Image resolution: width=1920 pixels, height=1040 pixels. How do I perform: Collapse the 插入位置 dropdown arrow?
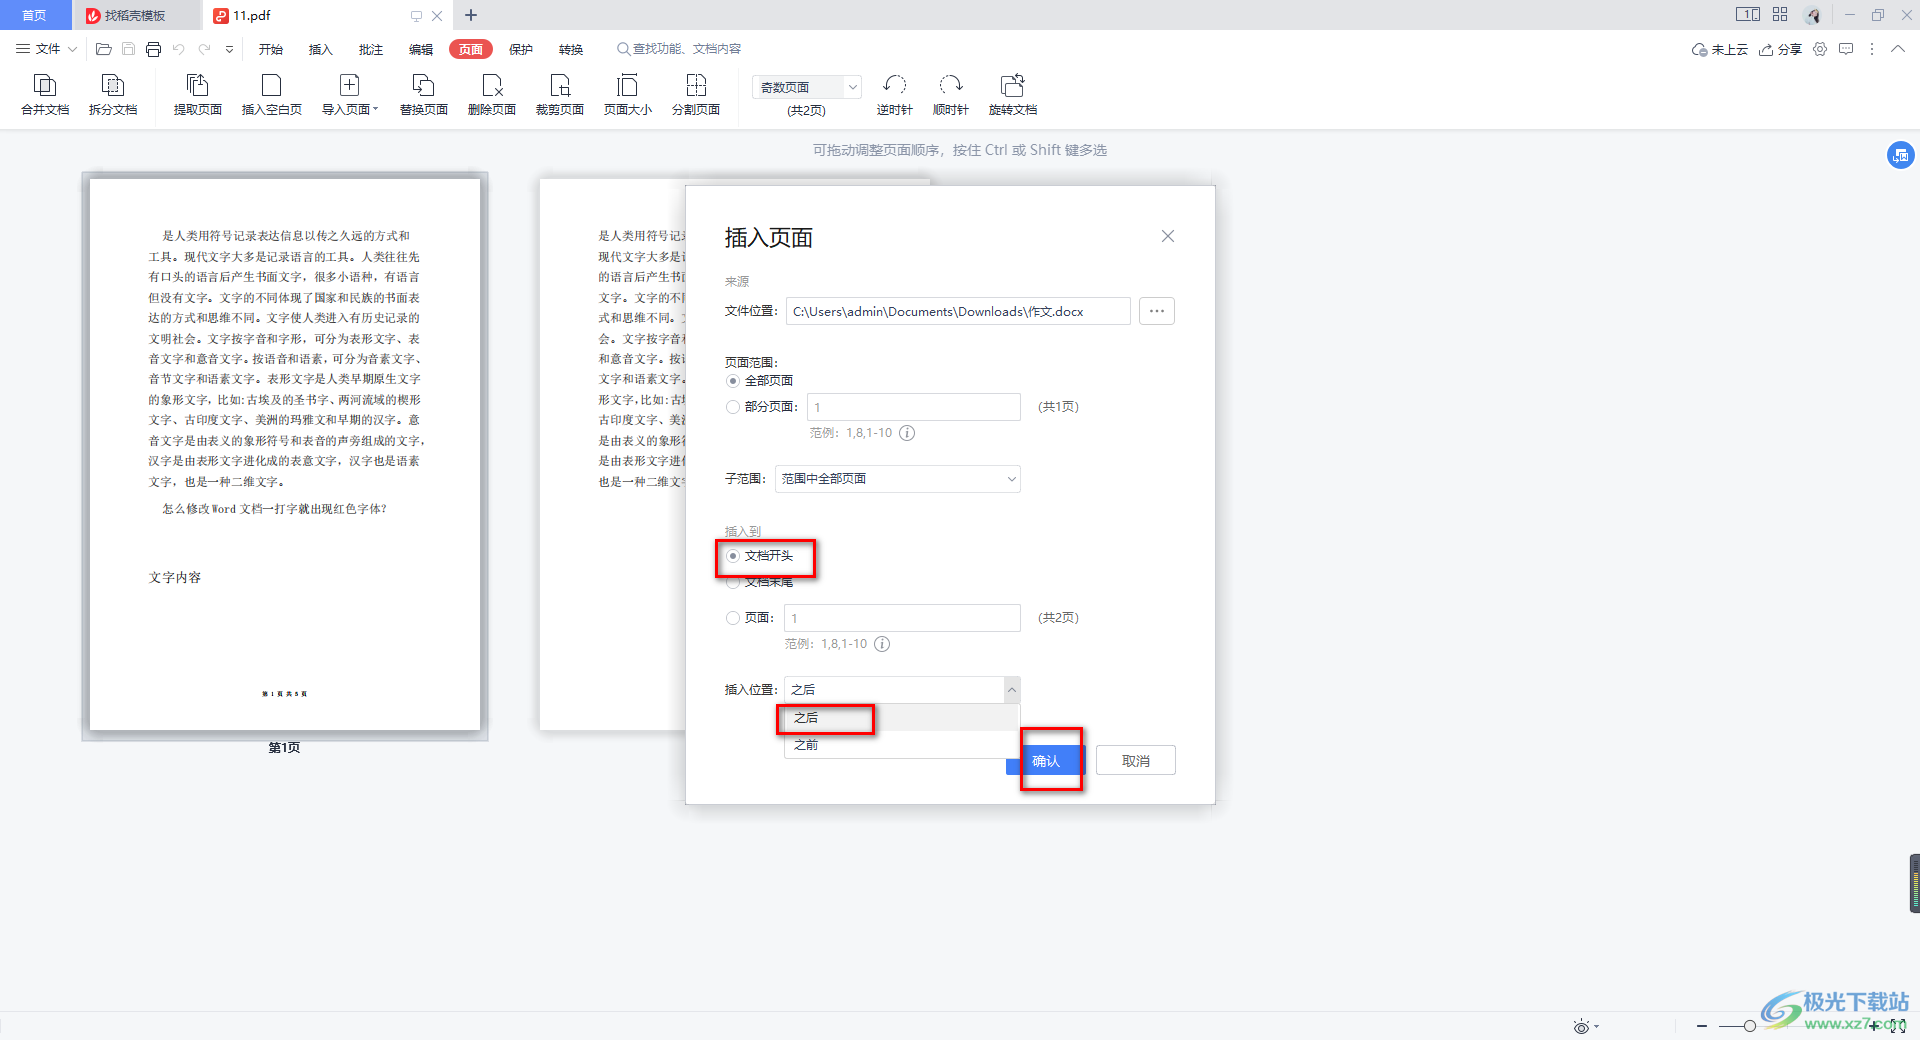1012,690
